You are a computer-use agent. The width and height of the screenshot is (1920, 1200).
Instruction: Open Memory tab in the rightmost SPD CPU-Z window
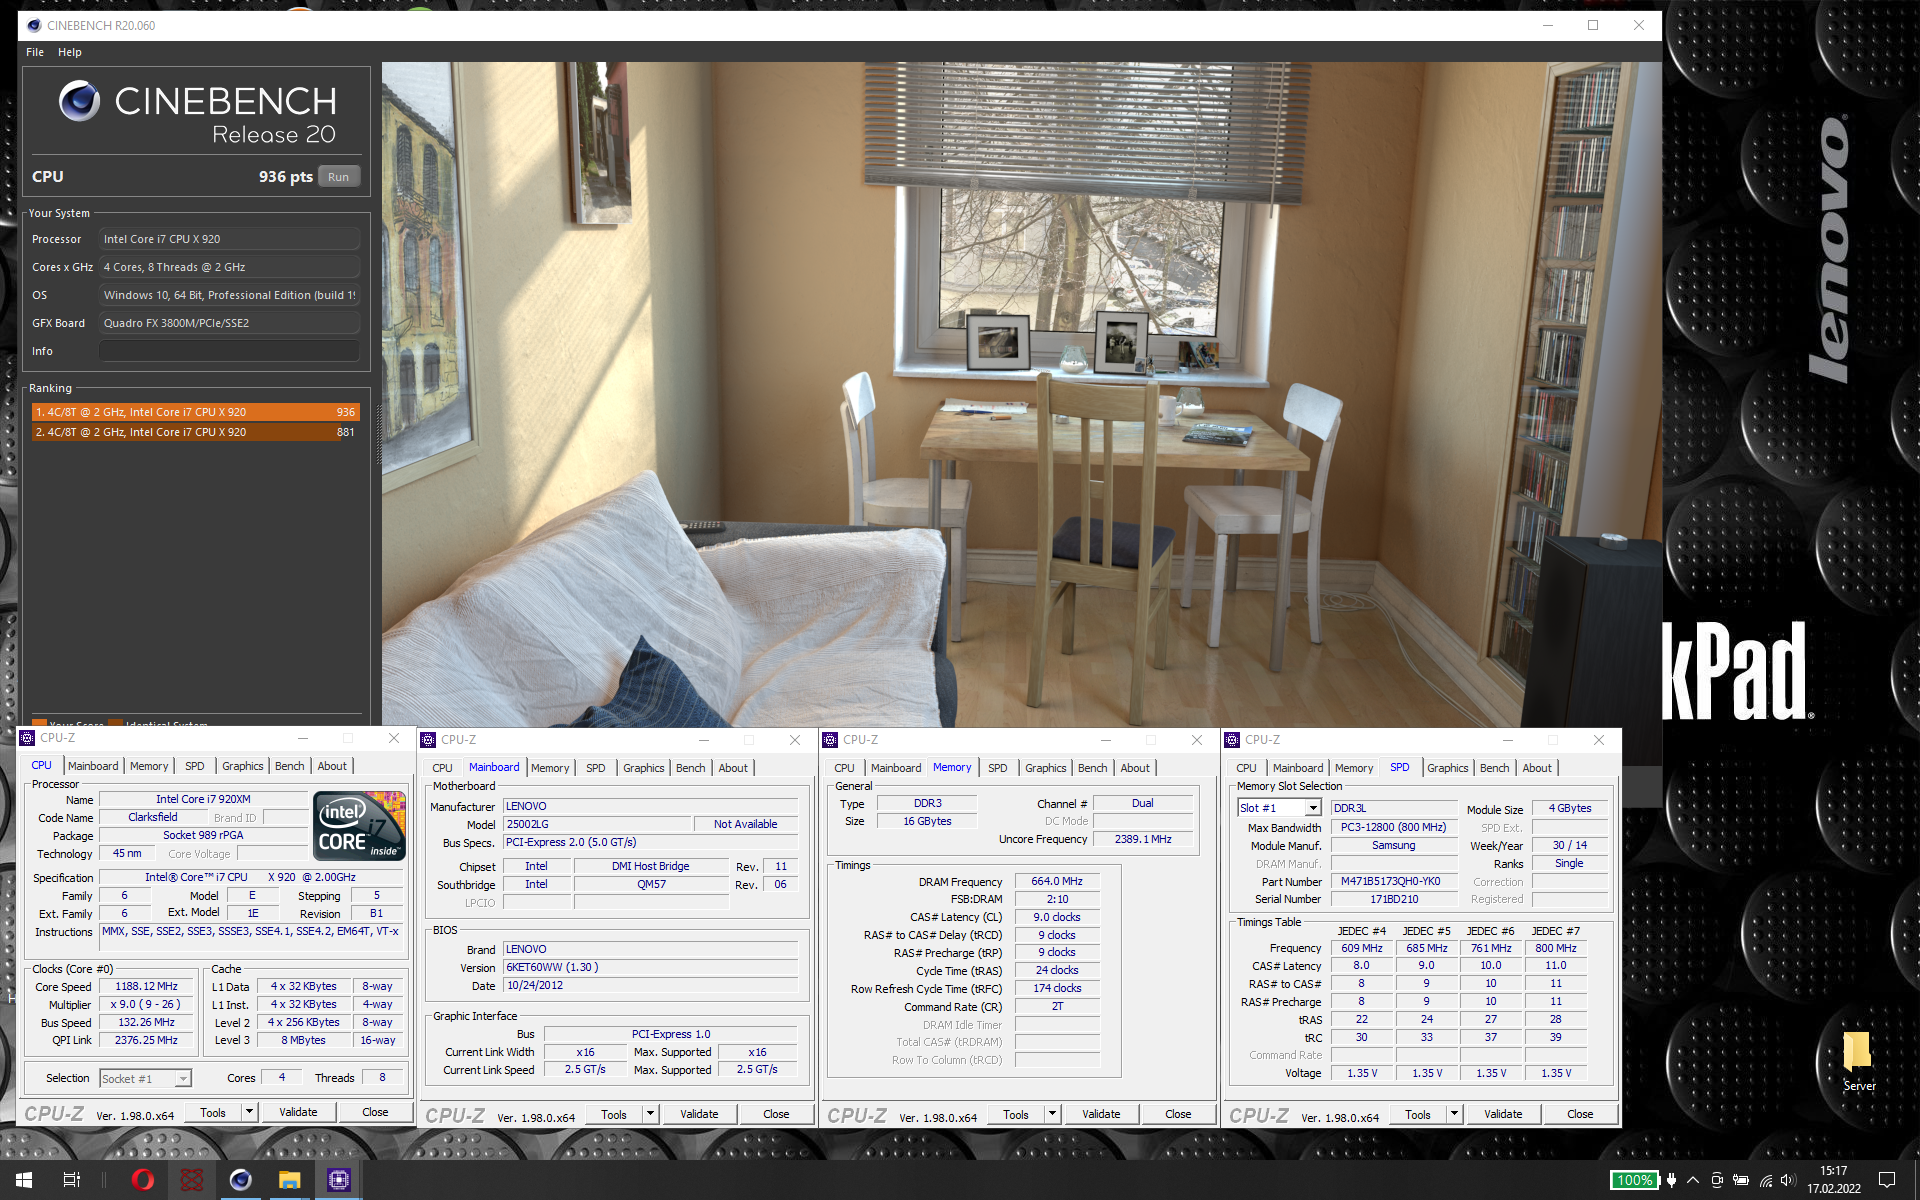1354,768
